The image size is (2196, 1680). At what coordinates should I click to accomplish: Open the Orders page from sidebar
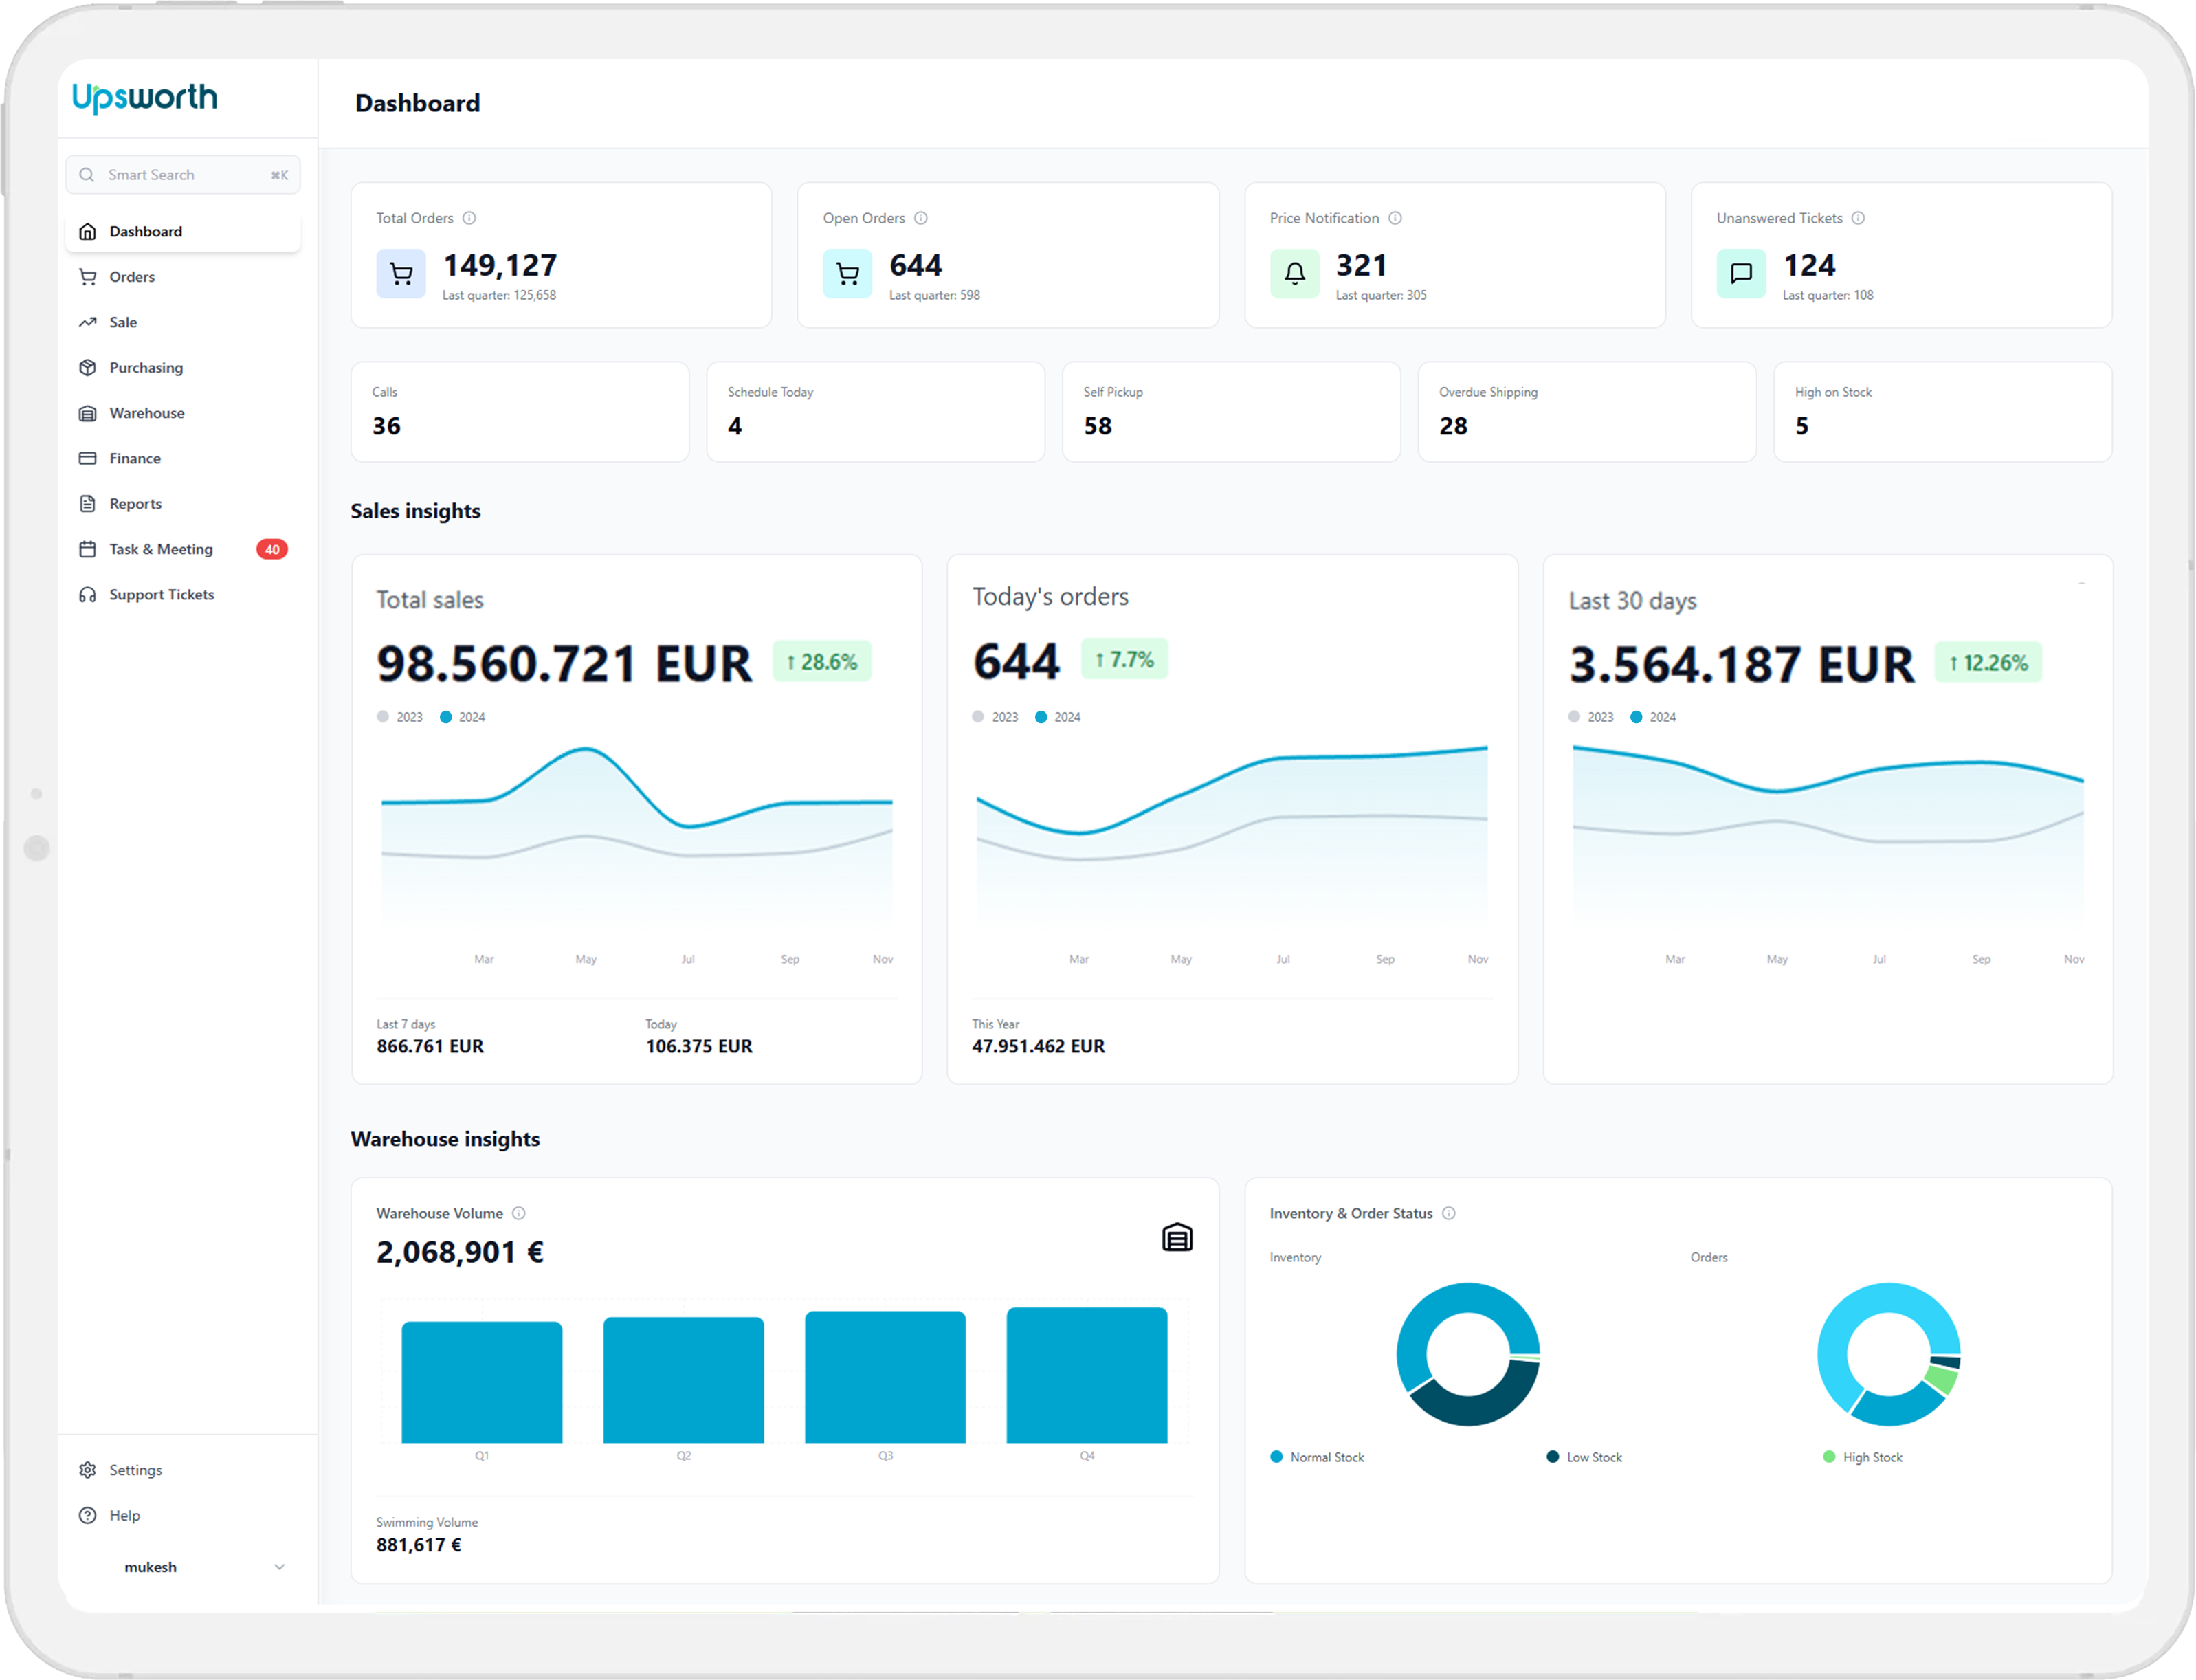point(132,277)
